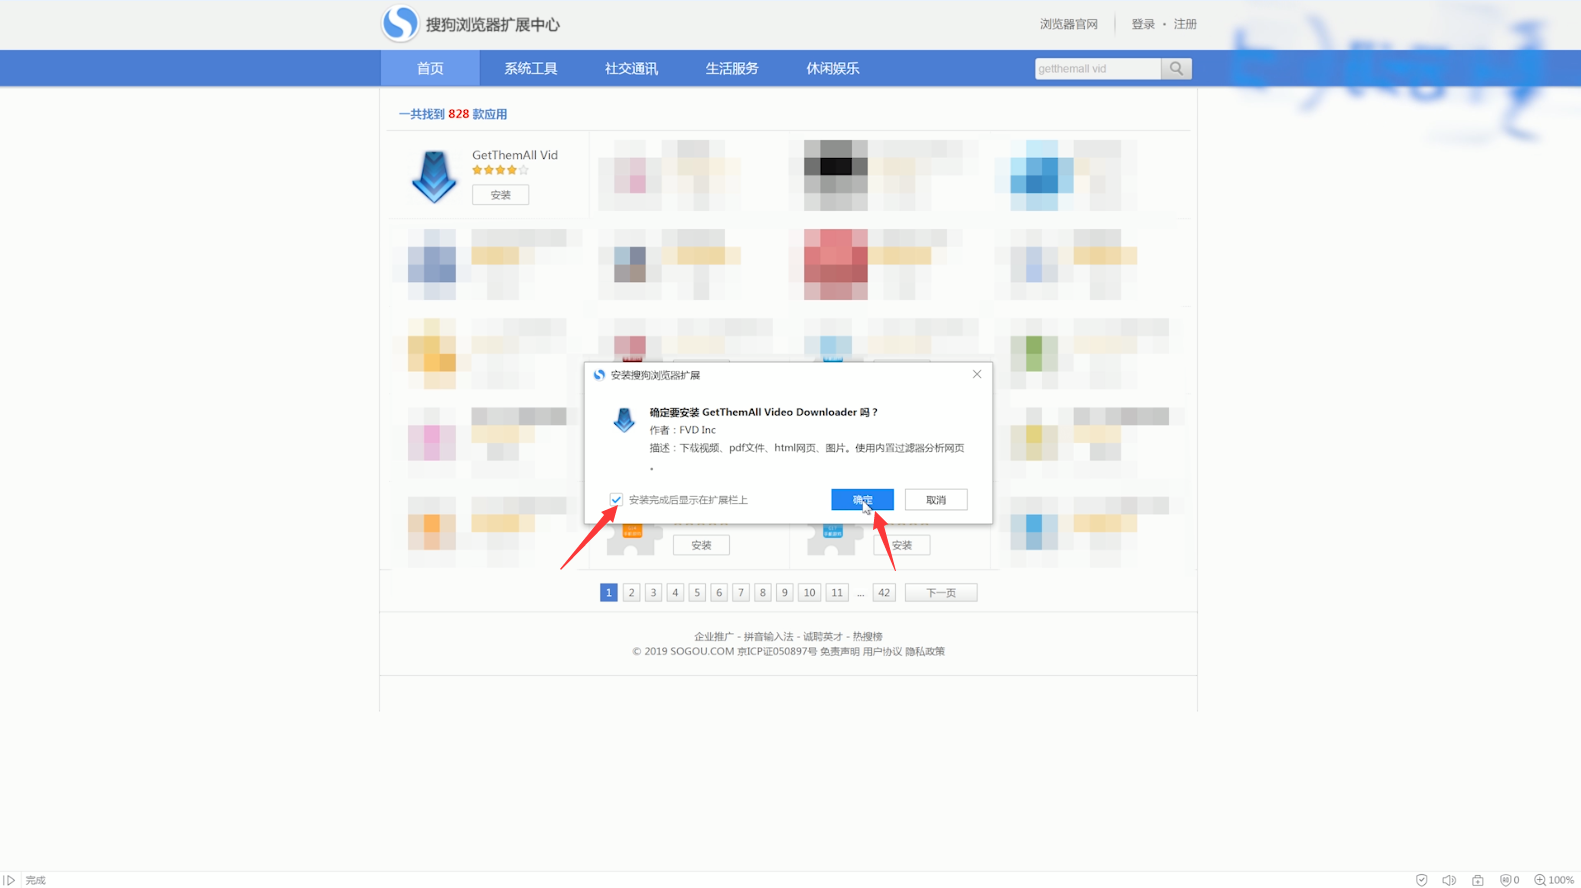Open the 用户协议 footer link
Screen dimensions: 1581x888
pos(882,652)
